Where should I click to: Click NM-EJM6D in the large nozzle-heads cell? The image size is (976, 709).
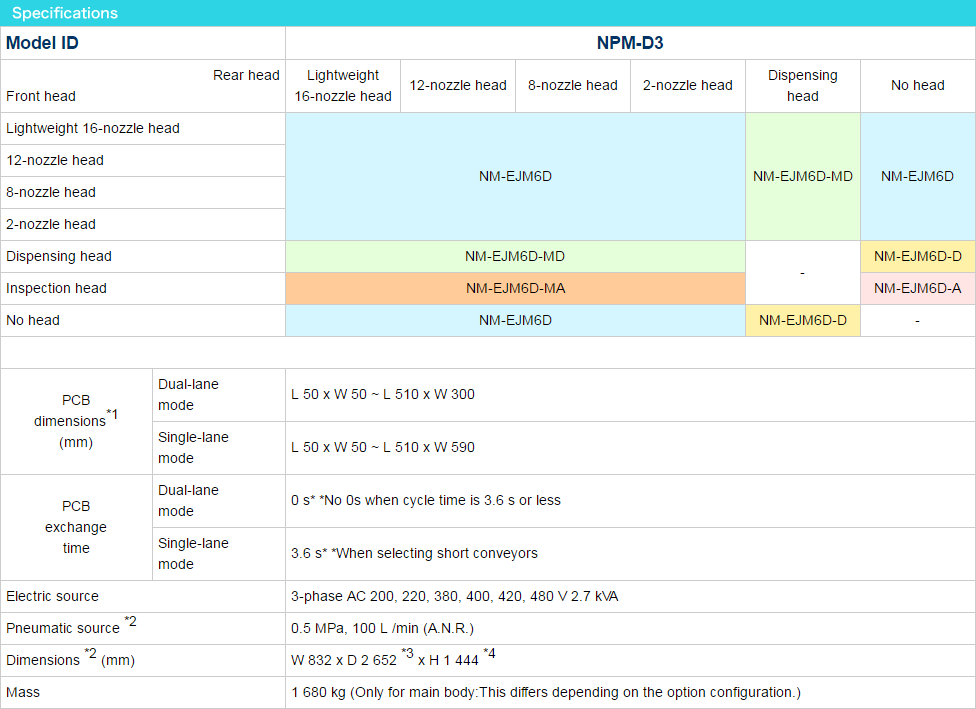[x=515, y=177]
